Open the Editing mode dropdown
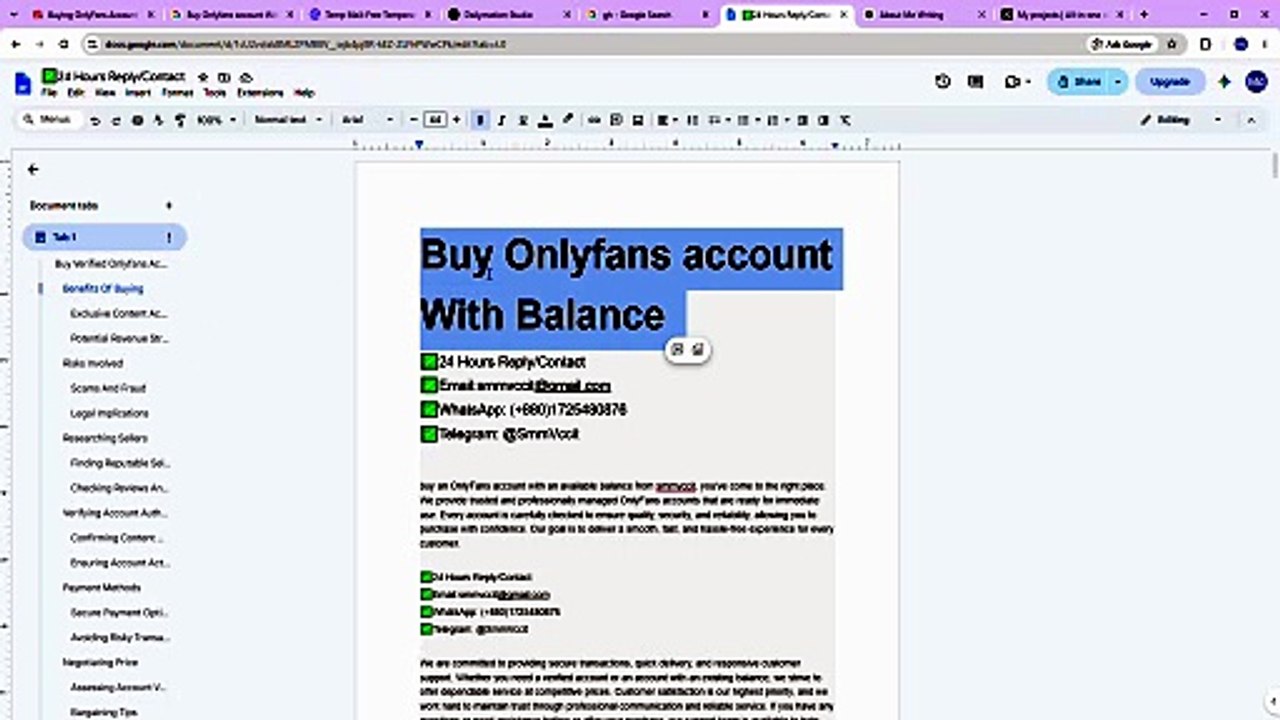The image size is (1280, 720). [1180, 120]
